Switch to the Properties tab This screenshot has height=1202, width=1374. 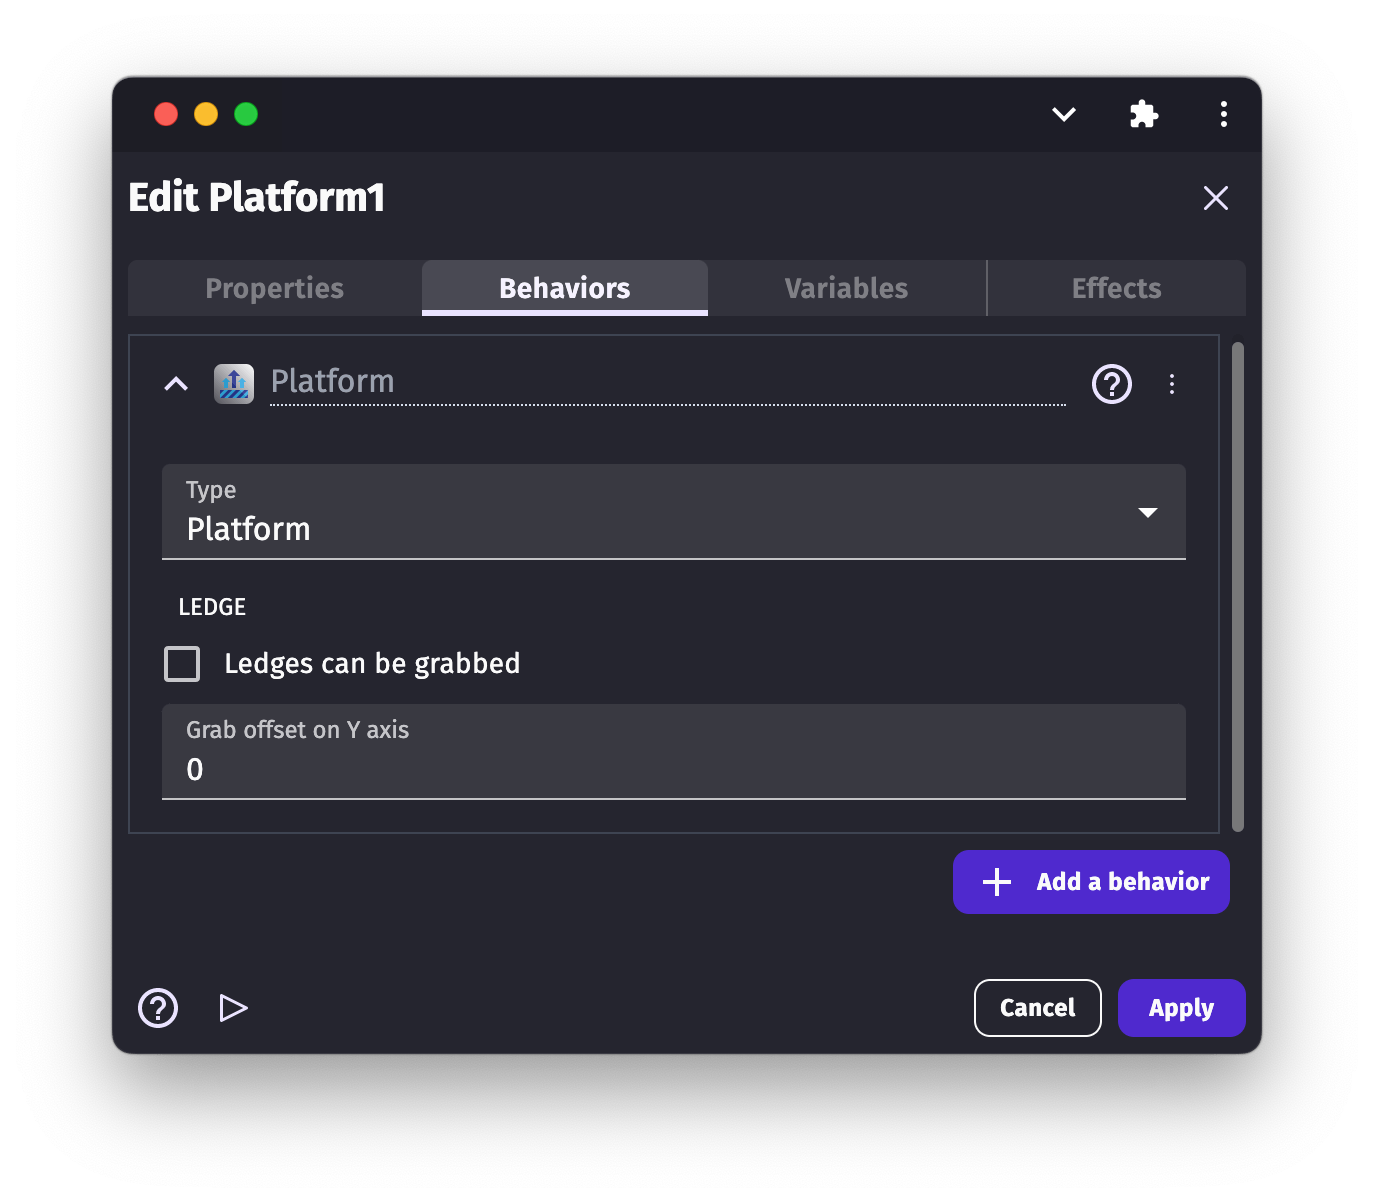(x=275, y=288)
